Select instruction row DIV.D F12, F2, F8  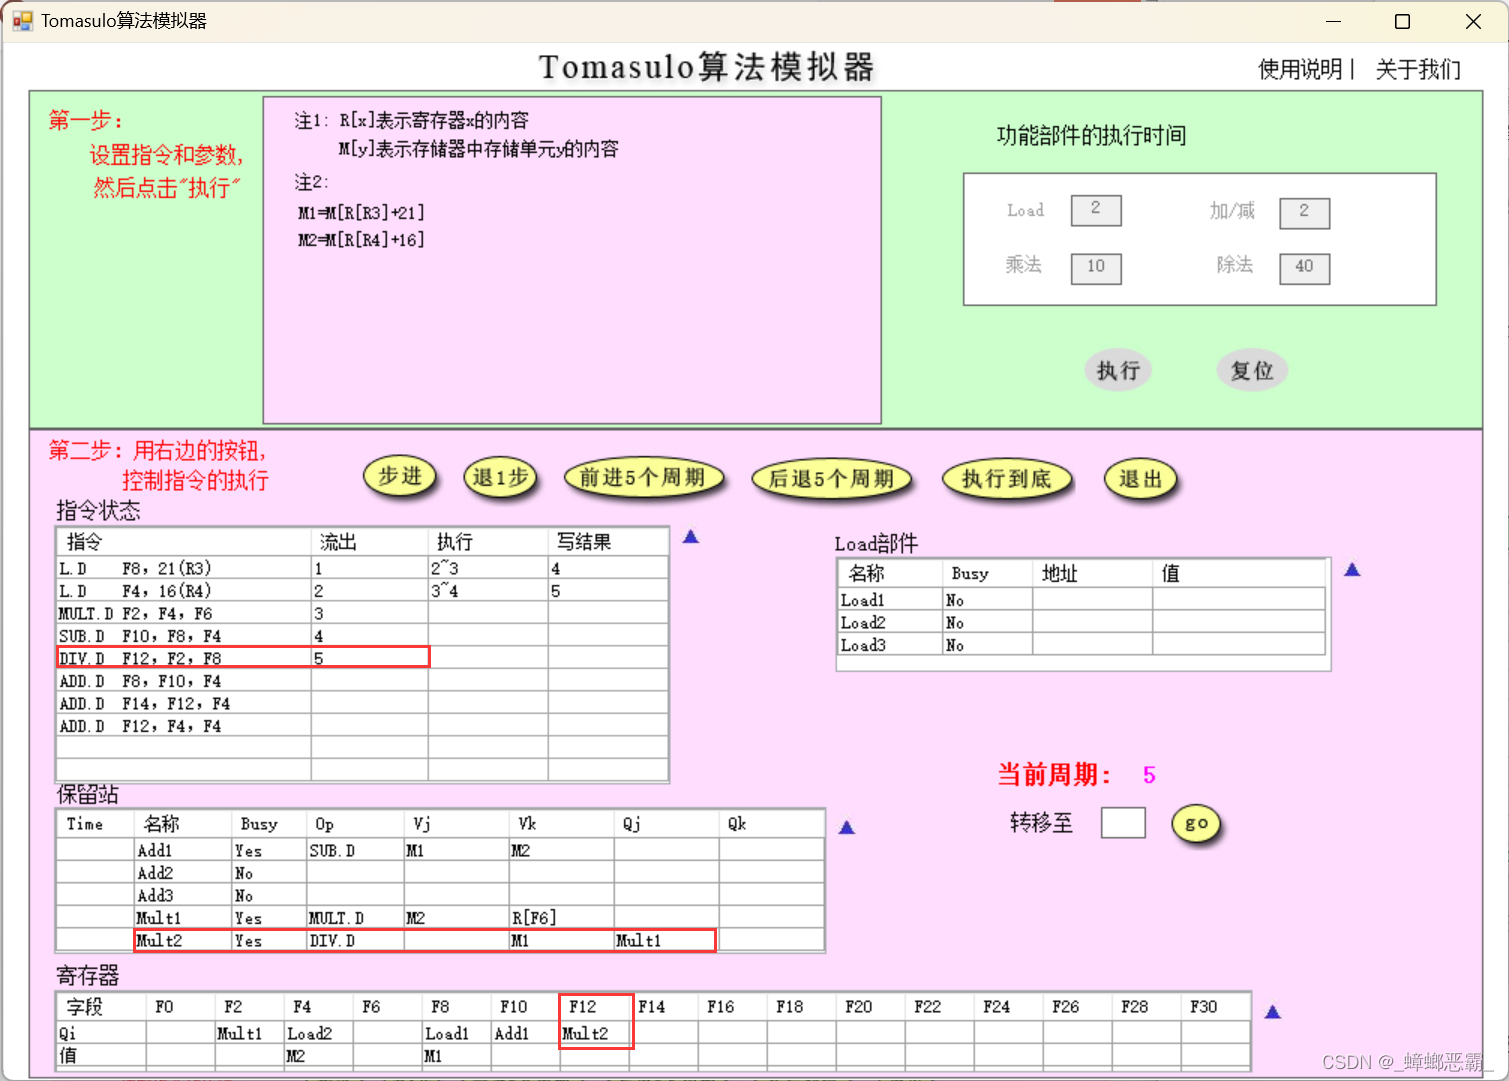(362, 658)
